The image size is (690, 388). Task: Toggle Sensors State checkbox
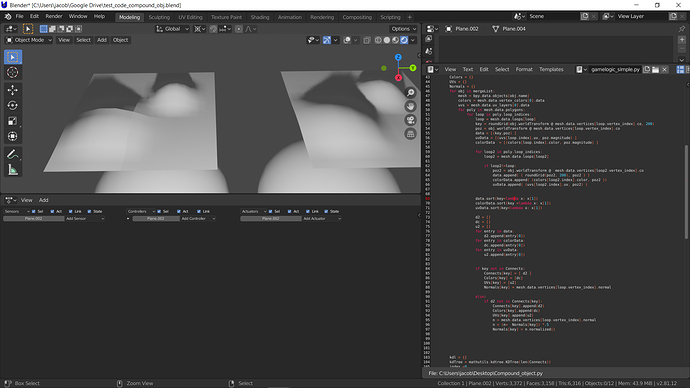[x=89, y=212]
